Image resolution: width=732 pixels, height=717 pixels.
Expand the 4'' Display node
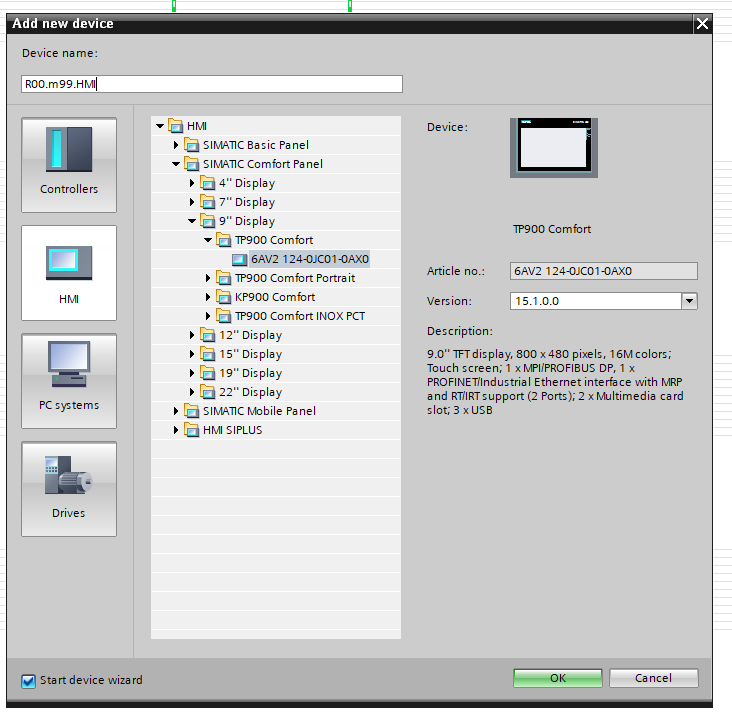click(x=192, y=183)
